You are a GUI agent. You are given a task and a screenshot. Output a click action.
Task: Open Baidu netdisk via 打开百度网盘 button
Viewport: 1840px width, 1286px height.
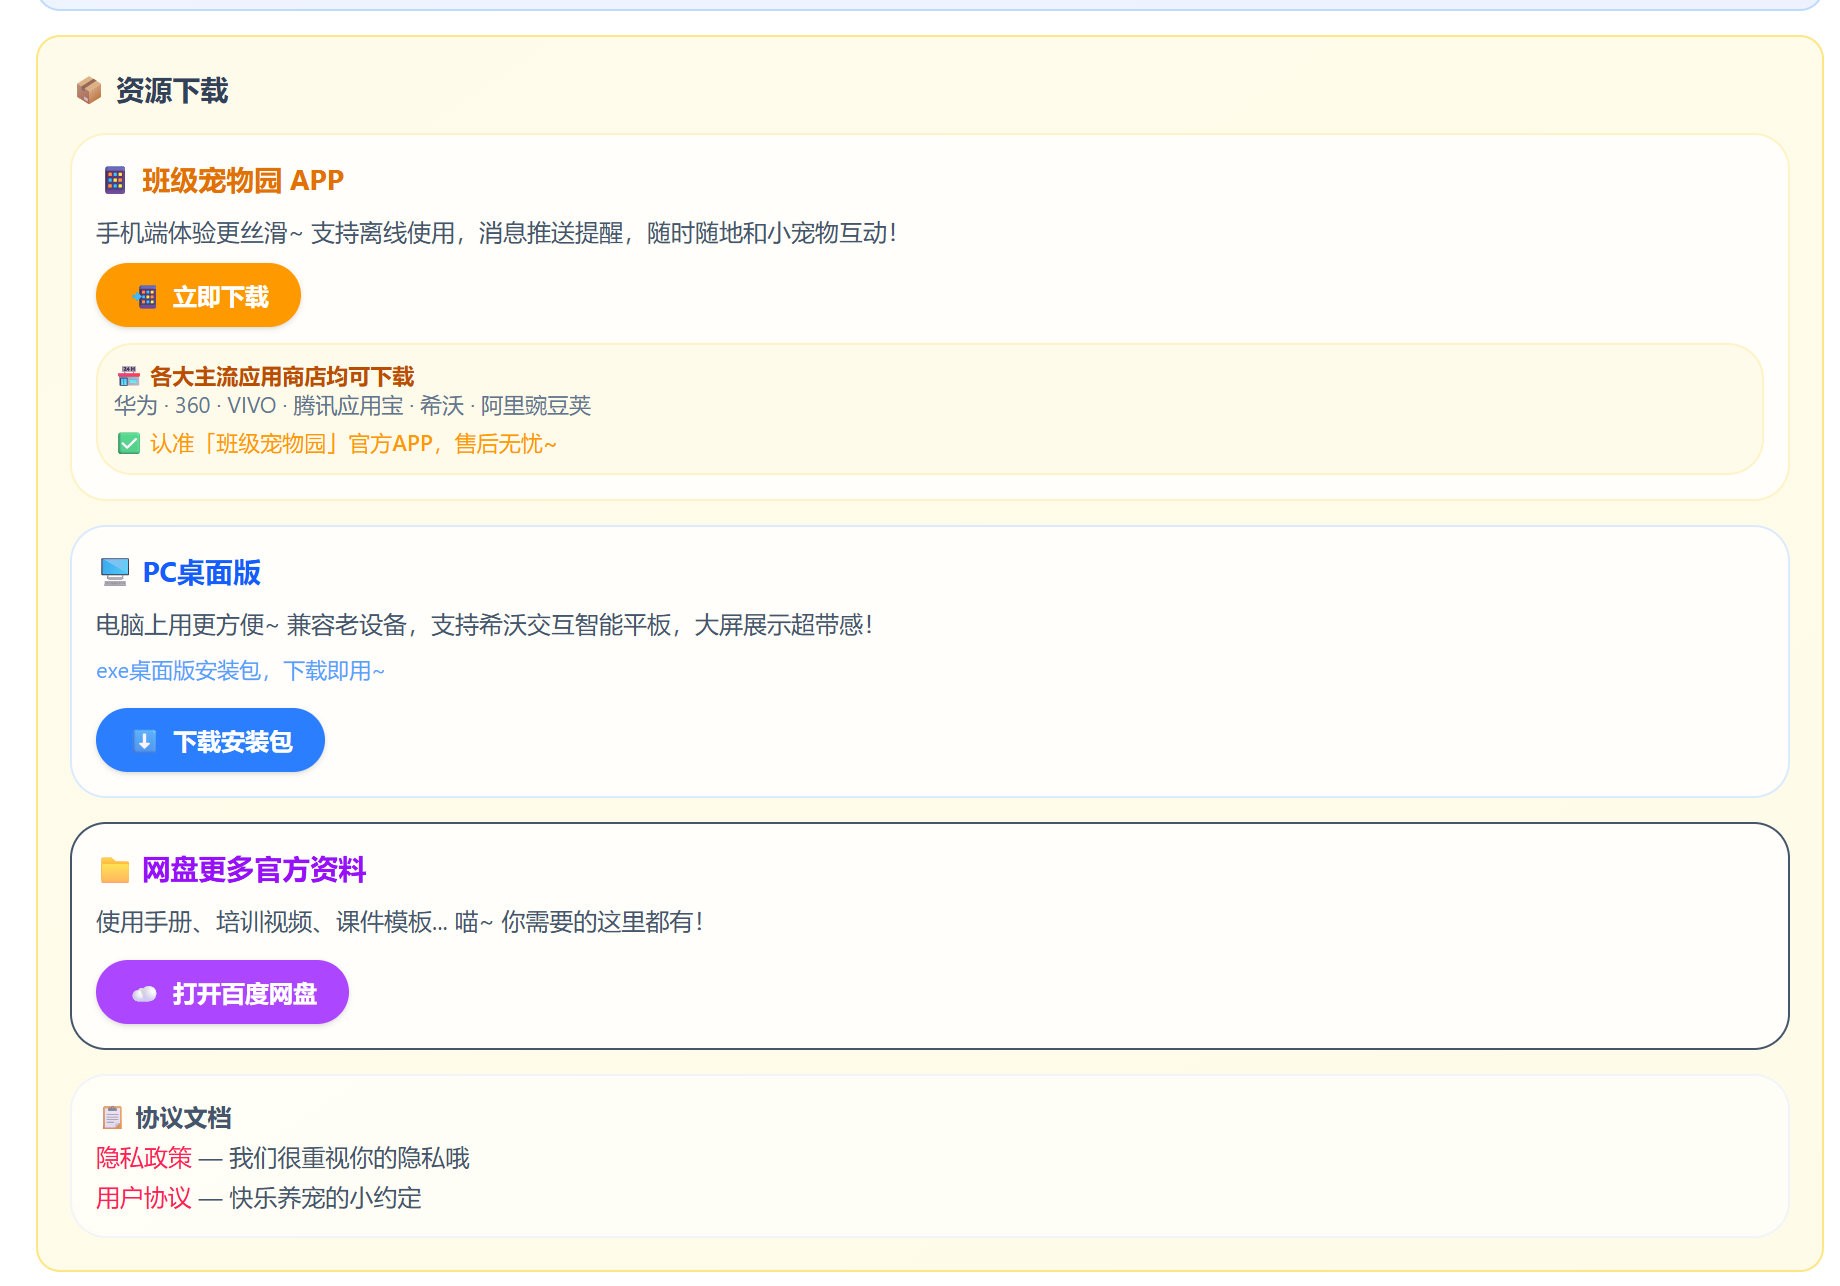tap(222, 992)
